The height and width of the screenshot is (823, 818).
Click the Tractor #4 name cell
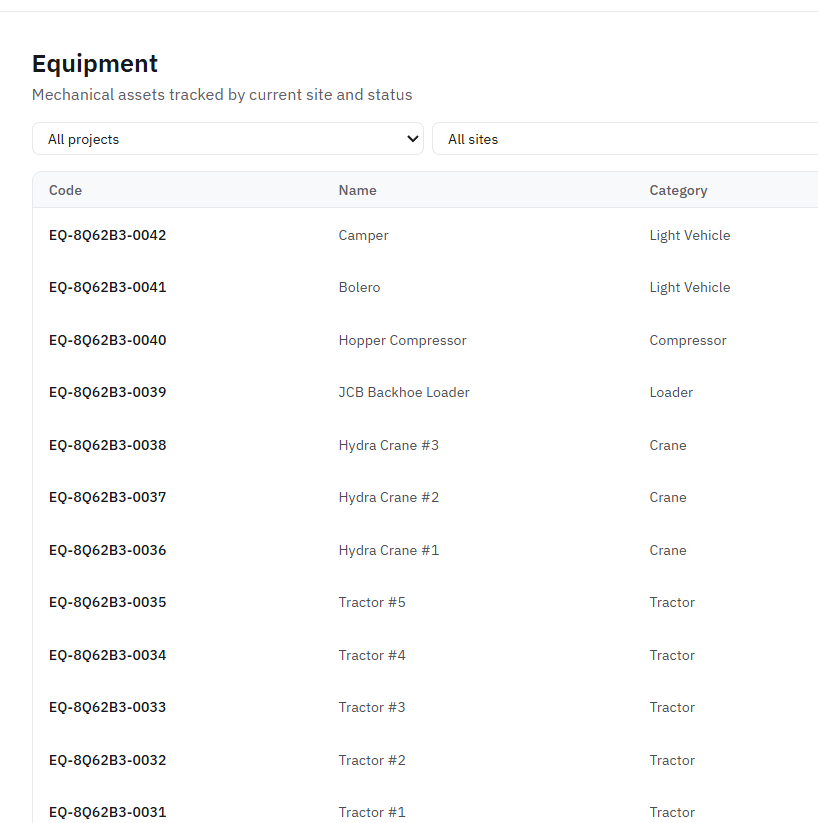point(372,655)
